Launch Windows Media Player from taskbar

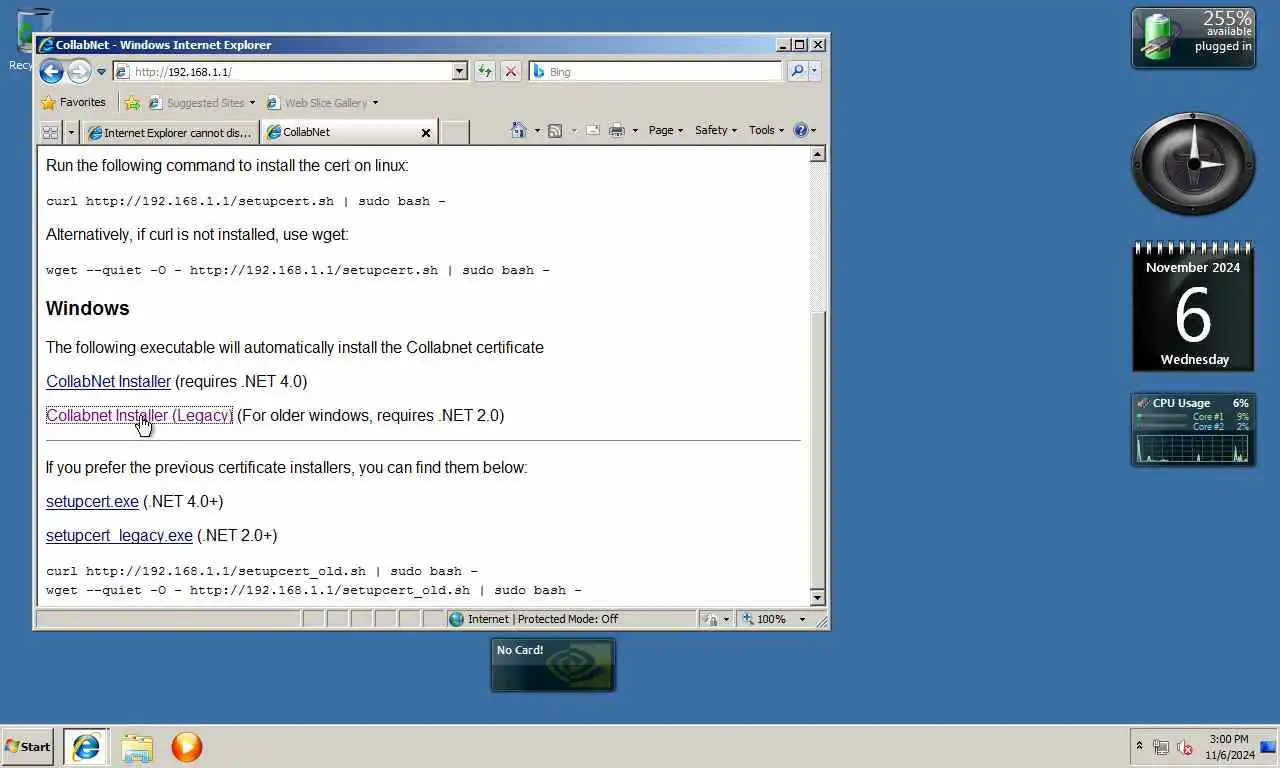coord(187,746)
